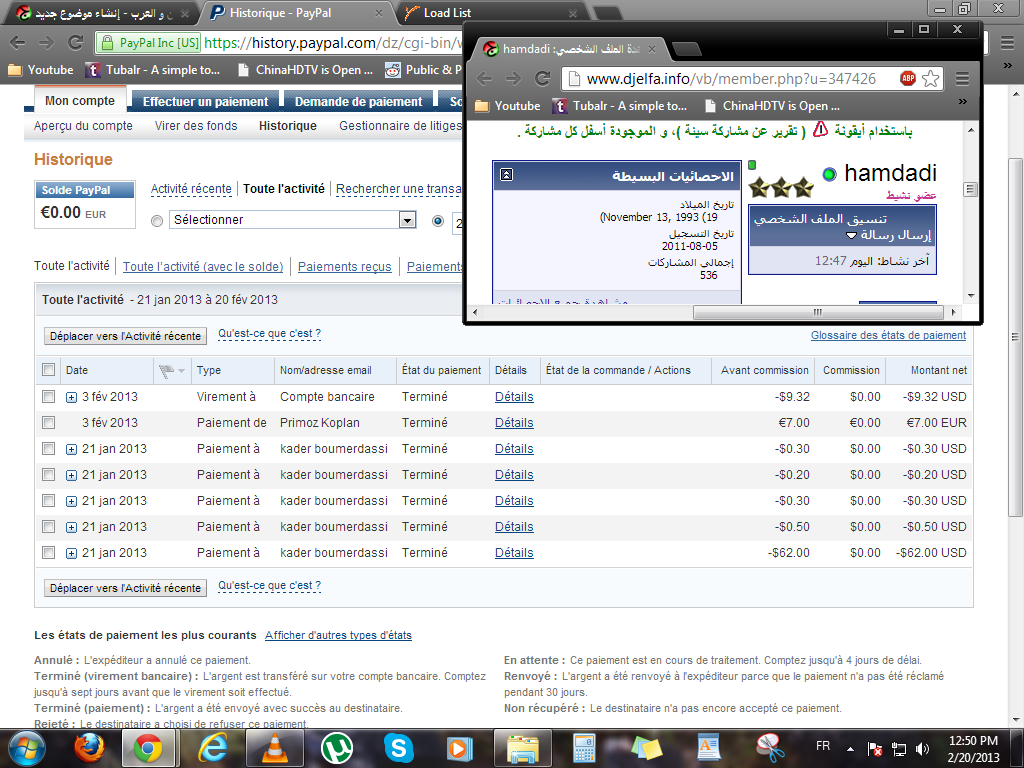The height and width of the screenshot is (768, 1024).
Task: Switch to the Mon compte tab
Action: coord(80,101)
